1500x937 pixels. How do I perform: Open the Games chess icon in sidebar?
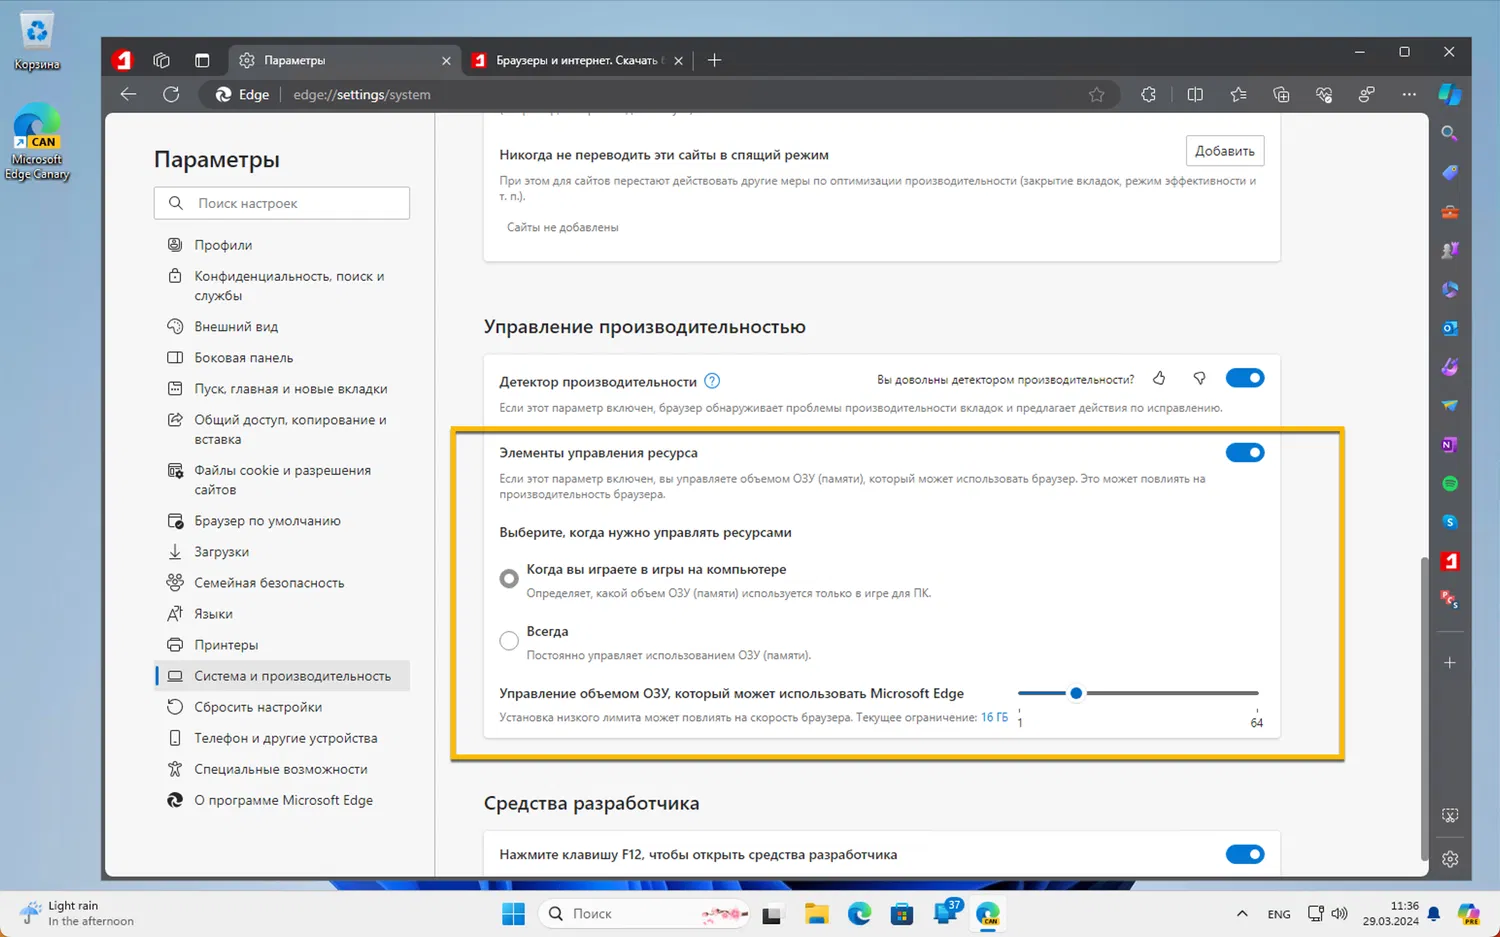coord(1449,250)
